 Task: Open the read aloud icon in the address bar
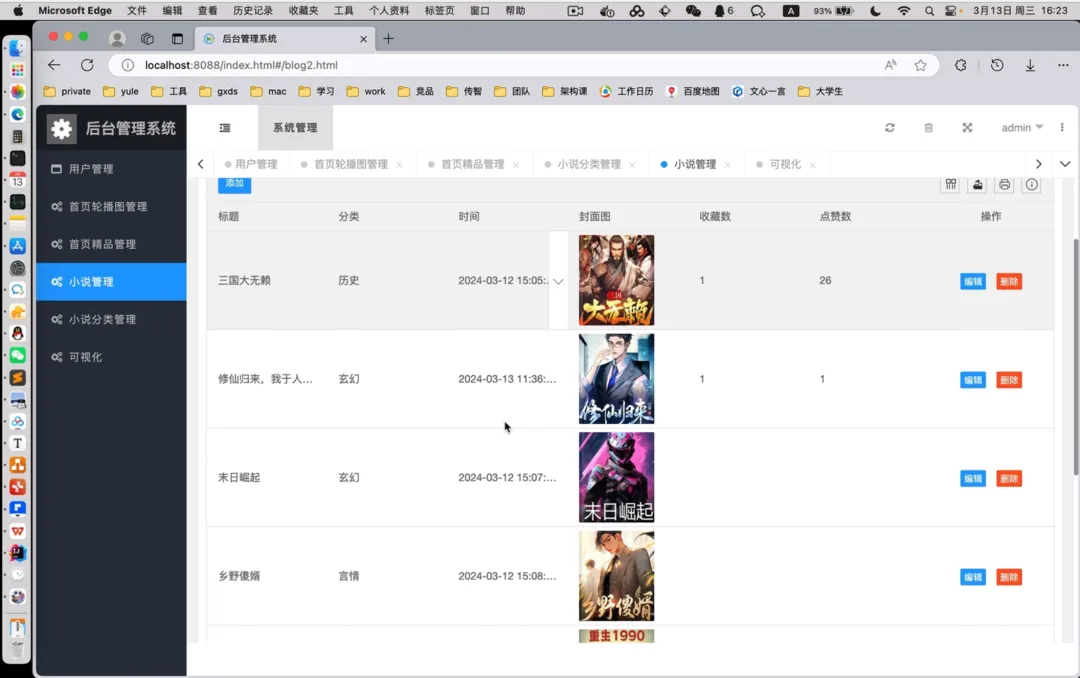click(891, 65)
